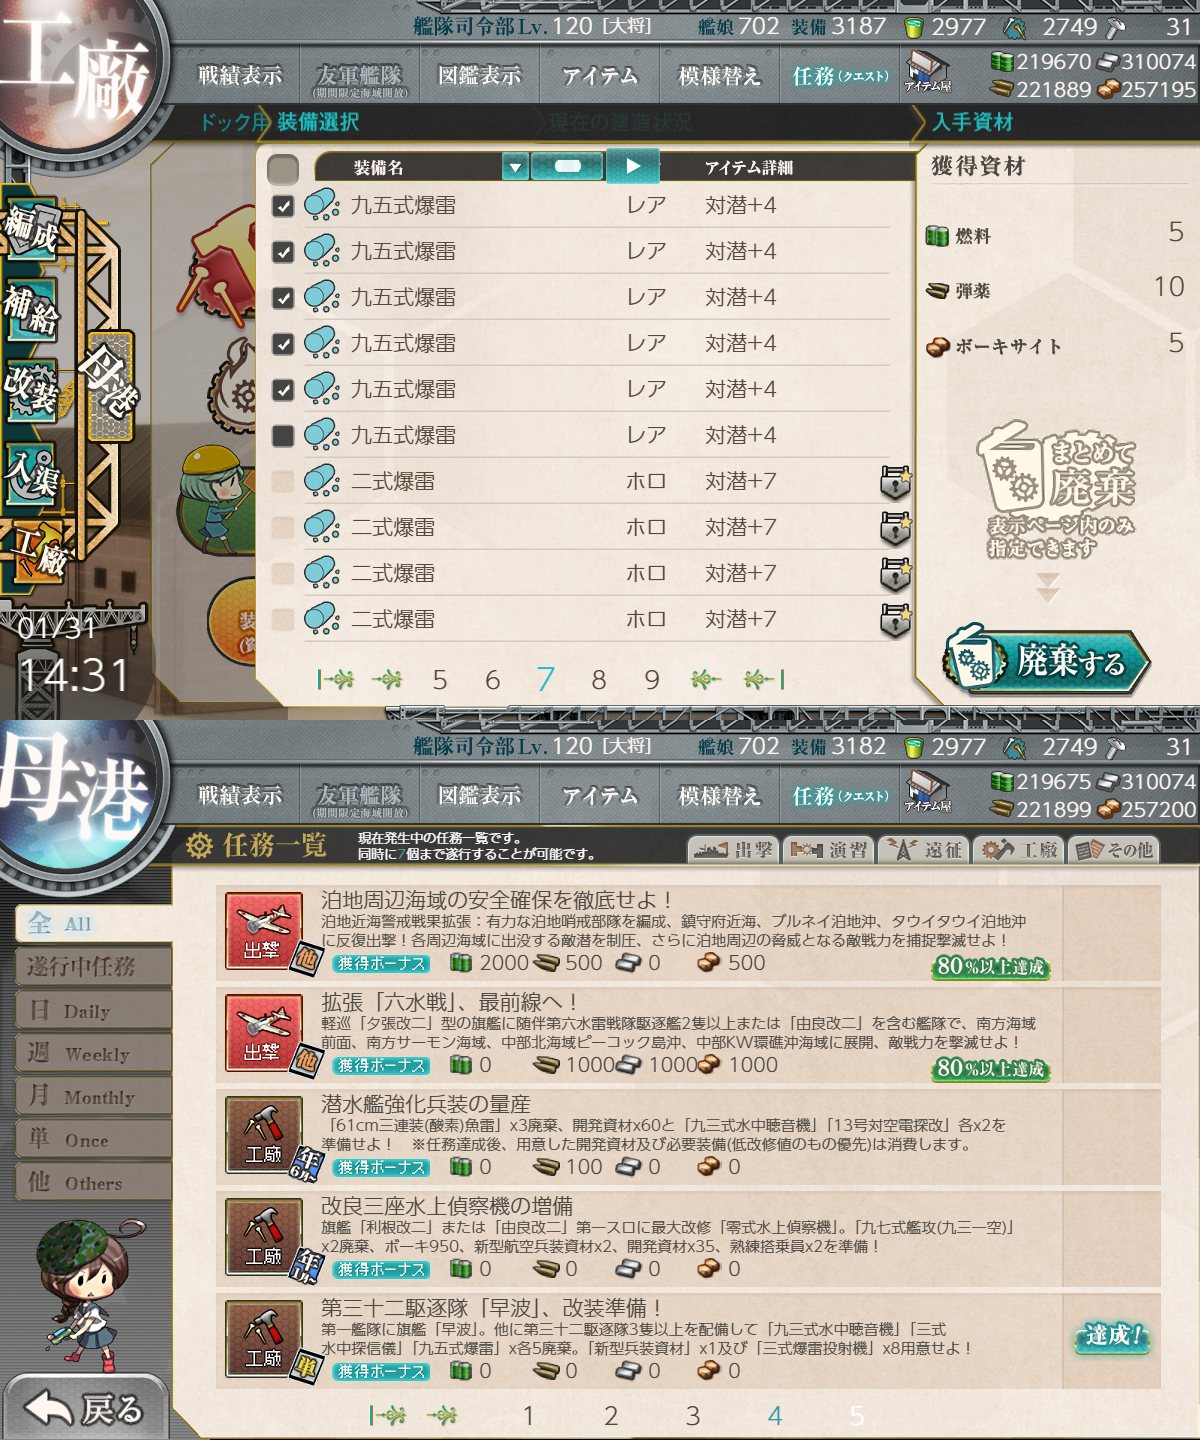Image resolution: width=1200 pixels, height=1440 pixels.
Task: Open the 入渠 docking side menu icon
Action: [32, 470]
